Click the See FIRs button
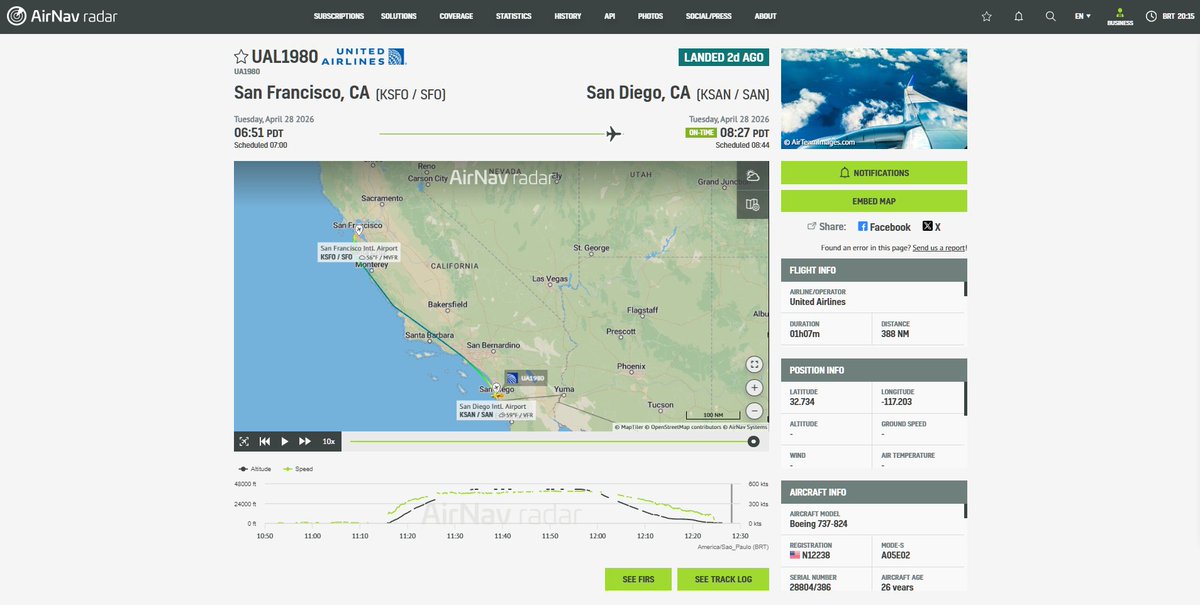This screenshot has height=605, width=1200. [638, 580]
